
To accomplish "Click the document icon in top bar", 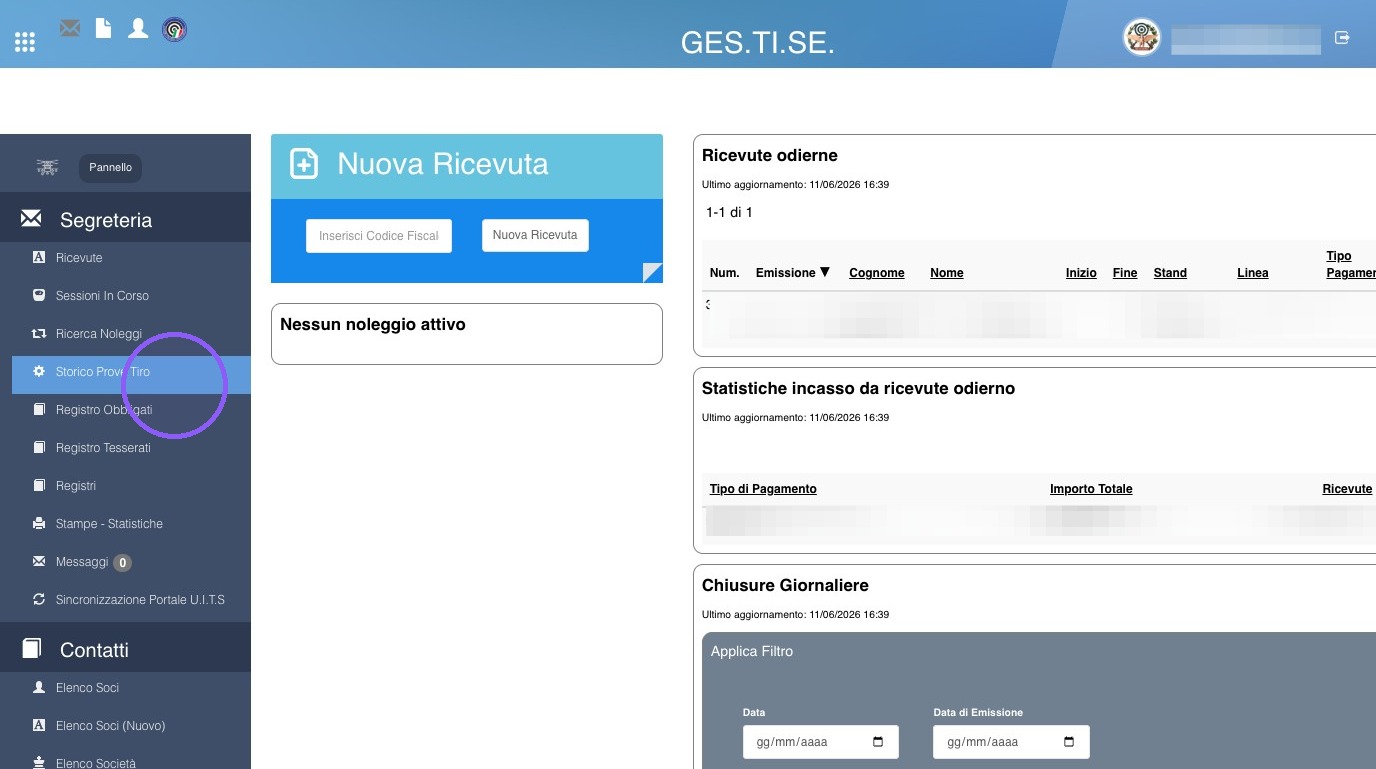I will click(103, 28).
